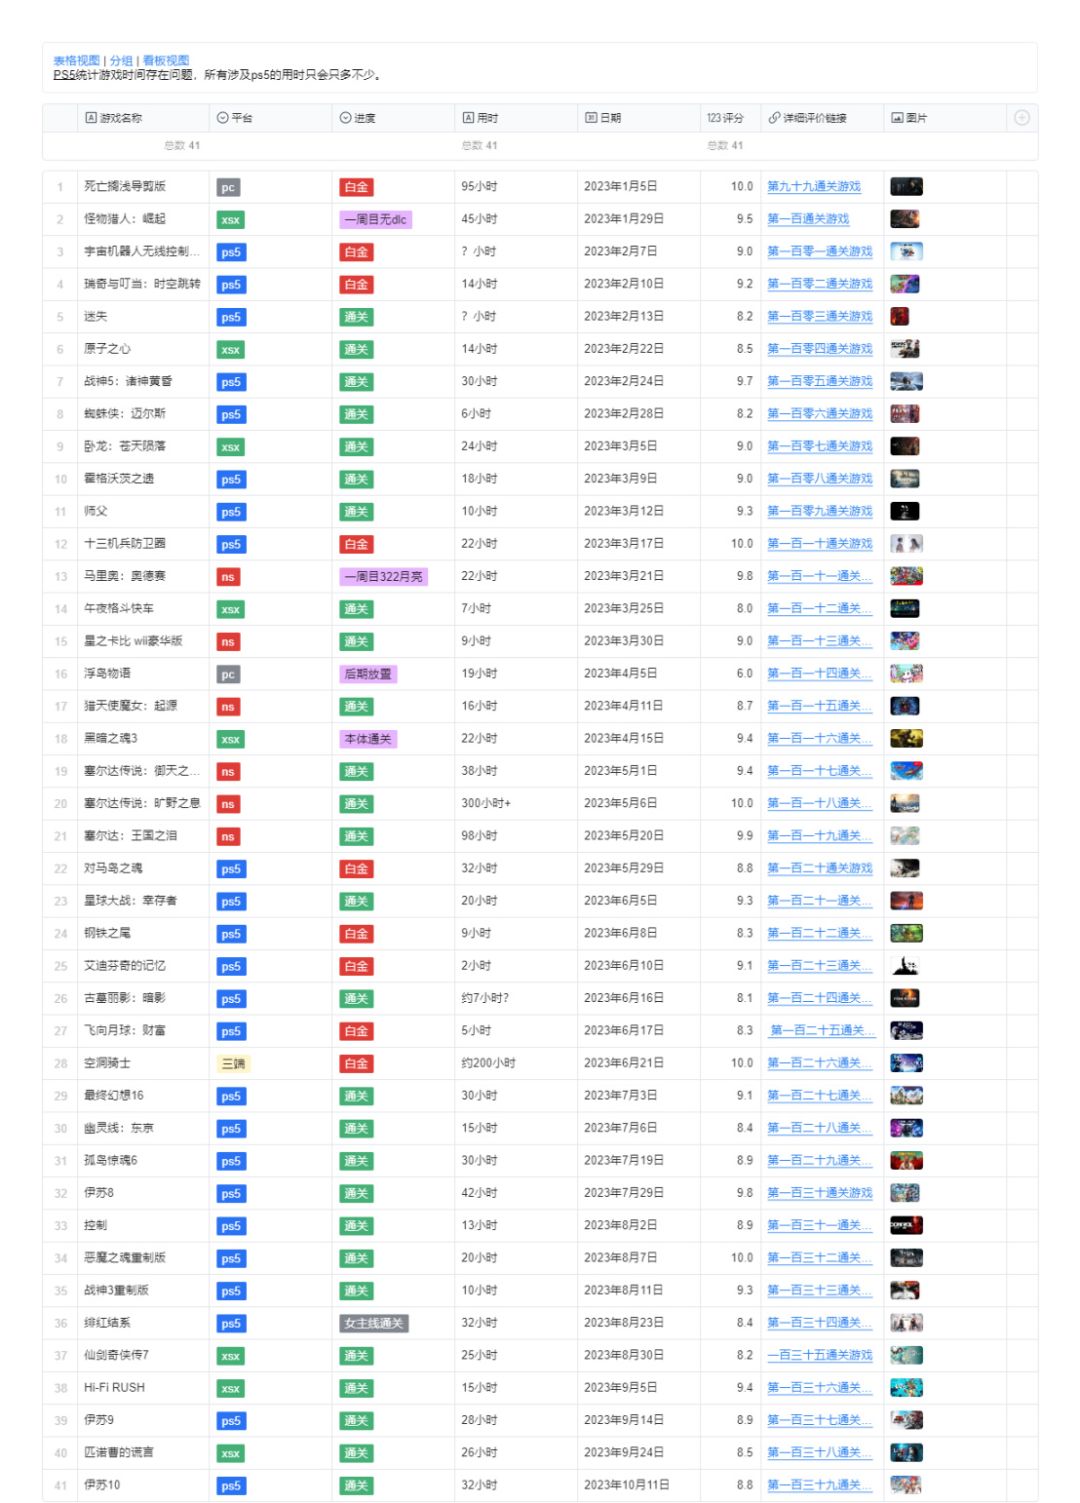Viewport: 1080px width, 1503px height.
Task: Click the 总数 41 summary under 游戏名称
Action: click(x=182, y=146)
